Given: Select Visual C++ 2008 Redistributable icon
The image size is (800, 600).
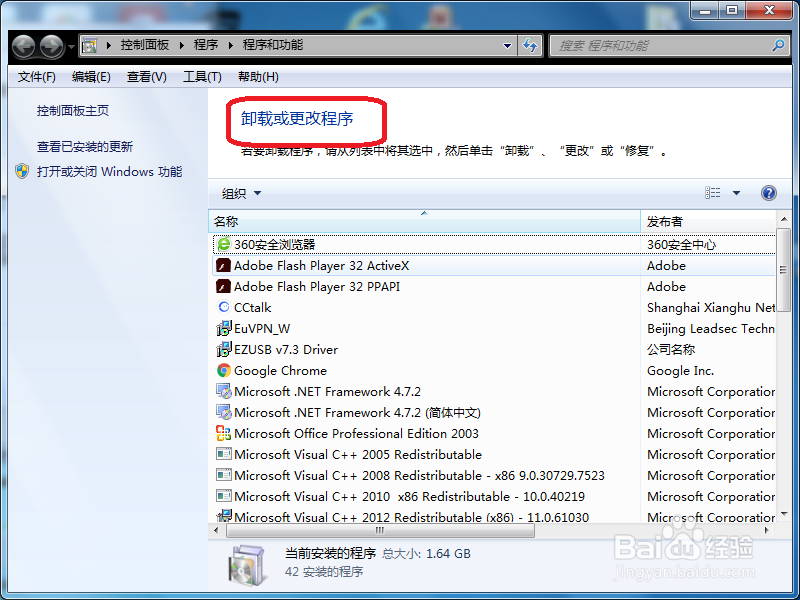Looking at the screenshot, I should coord(223,475).
